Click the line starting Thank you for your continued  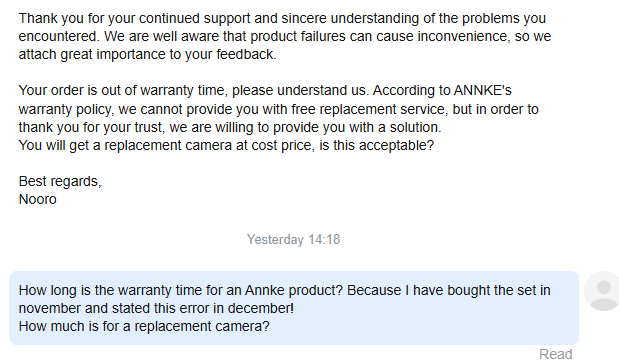(282, 18)
